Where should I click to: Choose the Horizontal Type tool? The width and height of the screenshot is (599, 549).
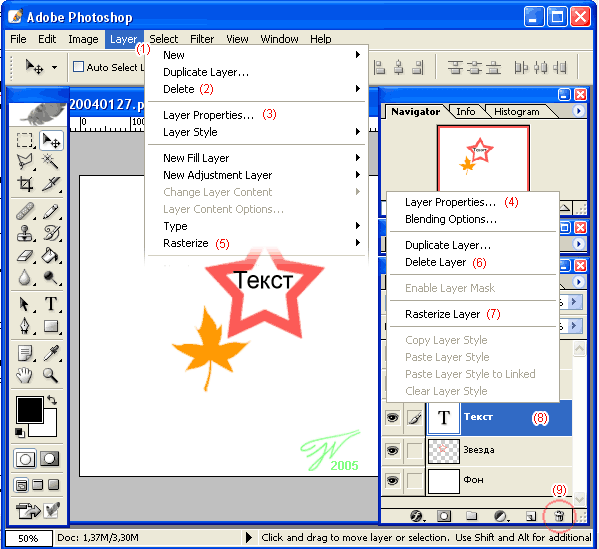point(51,304)
